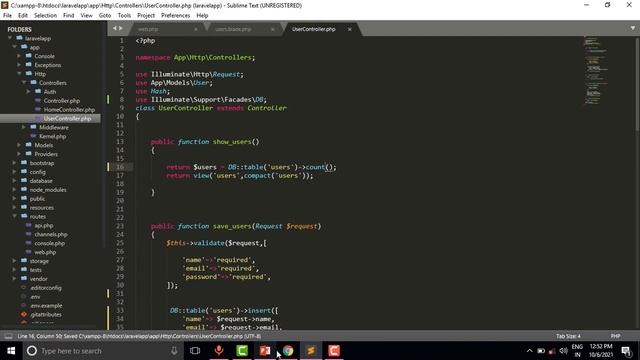640x360 pixels.
Task: Open channels.php in routes folder
Action: click(x=51, y=234)
